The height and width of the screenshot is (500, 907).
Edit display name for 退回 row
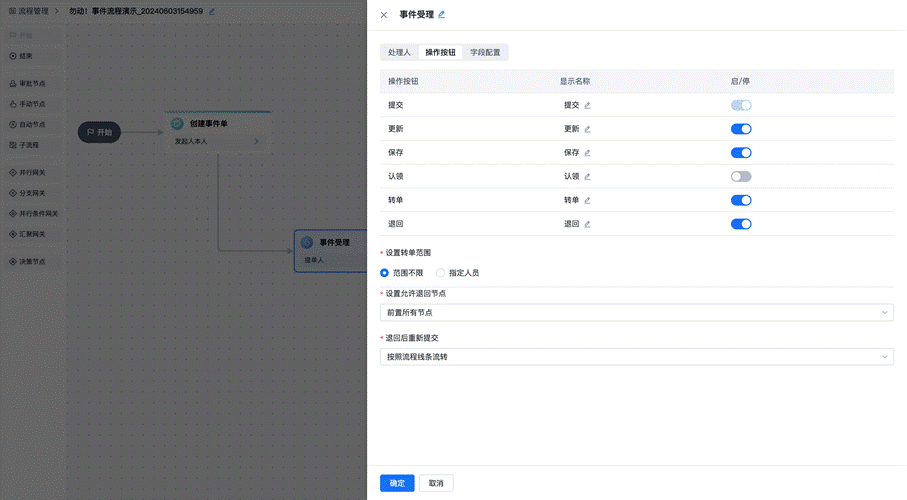587,224
